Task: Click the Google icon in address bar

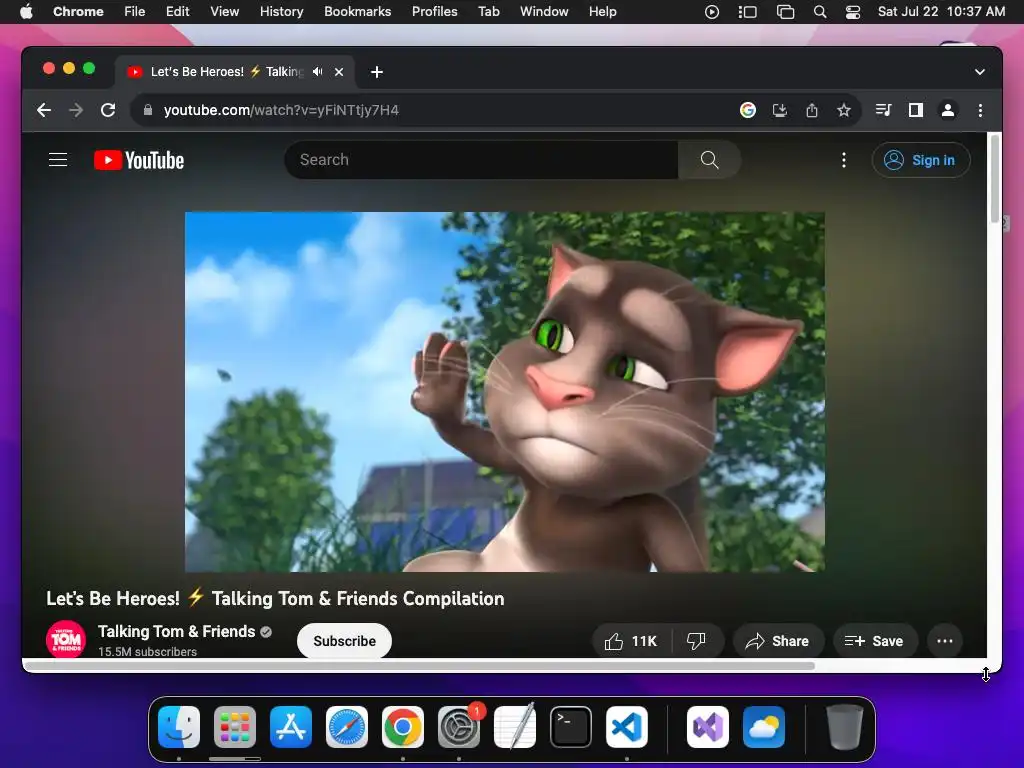Action: click(x=748, y=110)
